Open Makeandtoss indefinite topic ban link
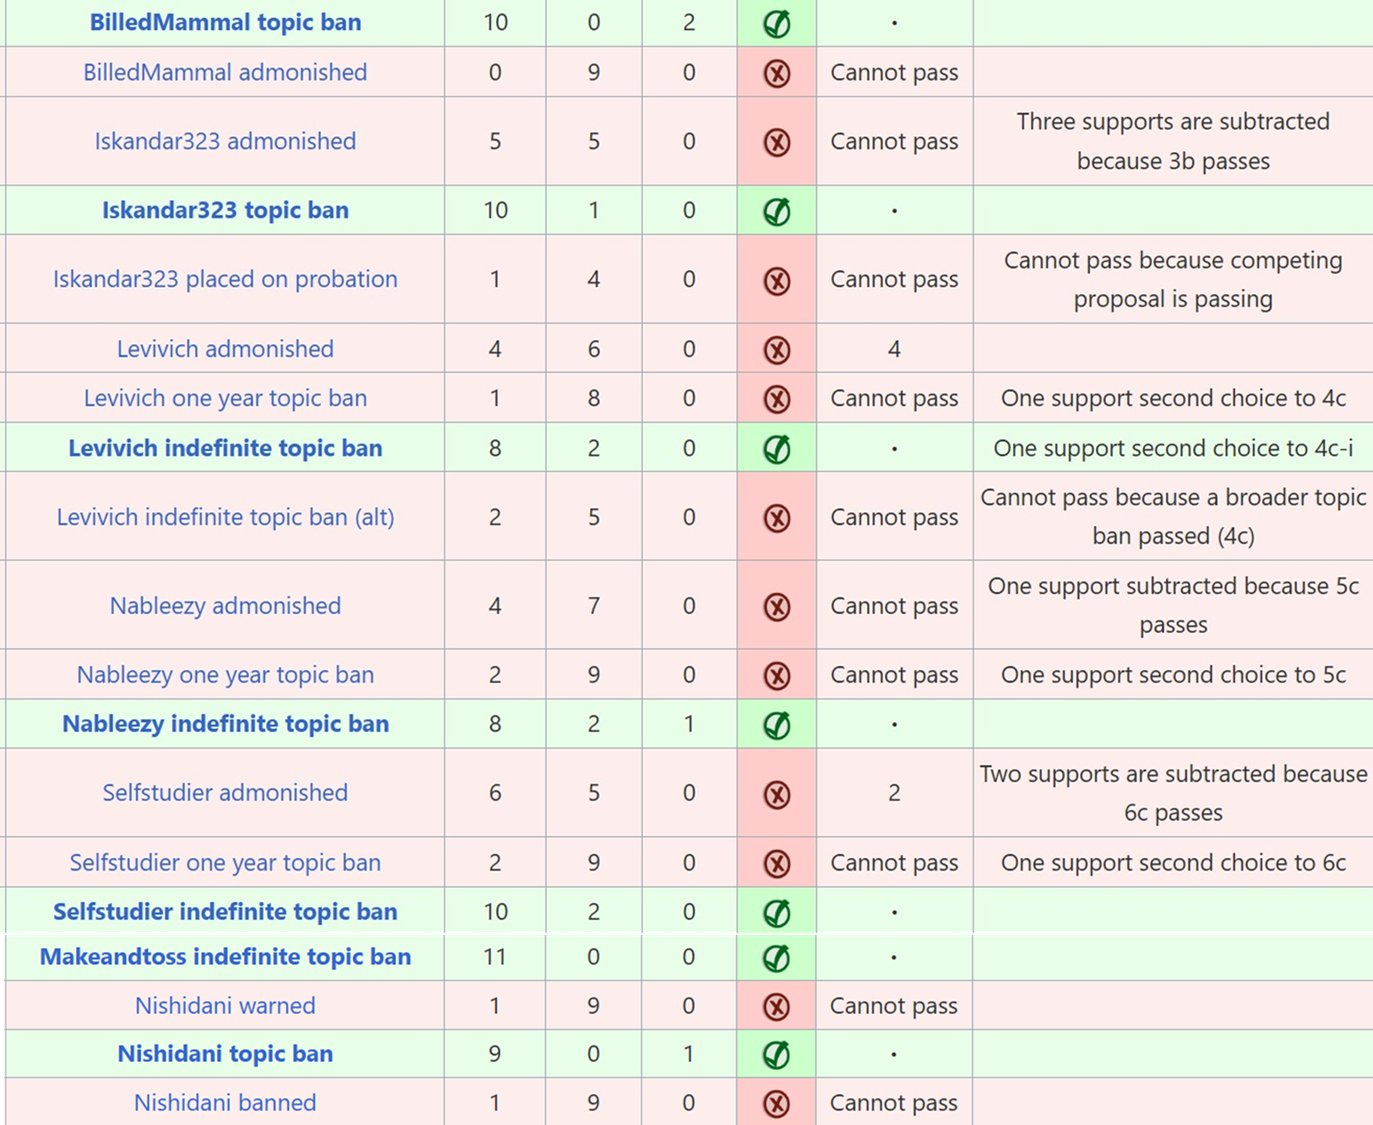The width and height of the screenshot is (1373, 1125). point(225,957)
